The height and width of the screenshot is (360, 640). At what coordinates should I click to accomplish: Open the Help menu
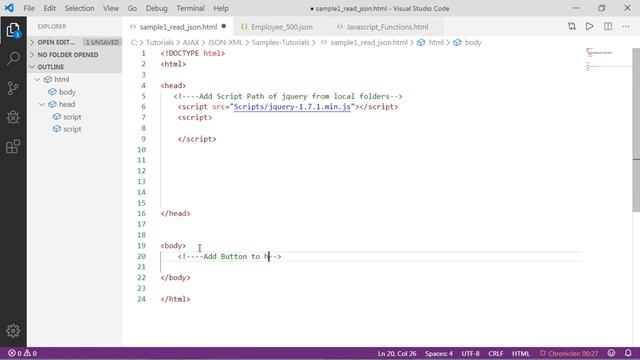tap(221, 8)
